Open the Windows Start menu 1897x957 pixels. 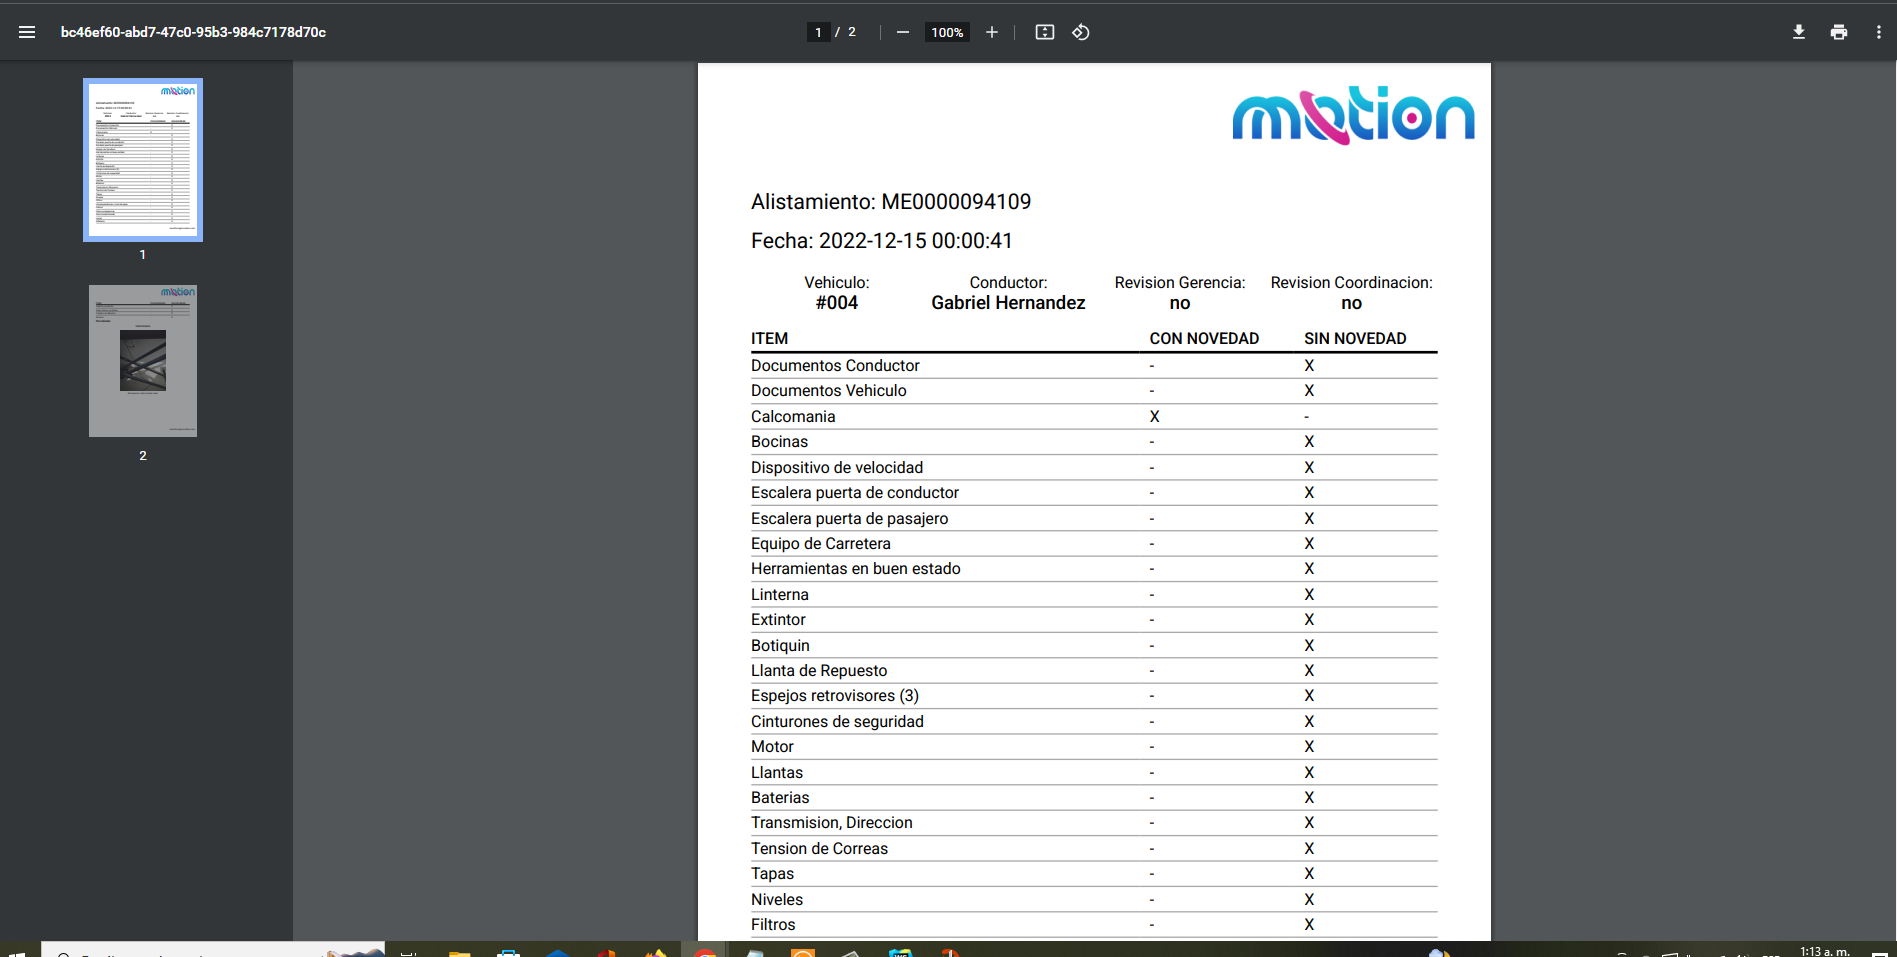click(x=18, y=951)
